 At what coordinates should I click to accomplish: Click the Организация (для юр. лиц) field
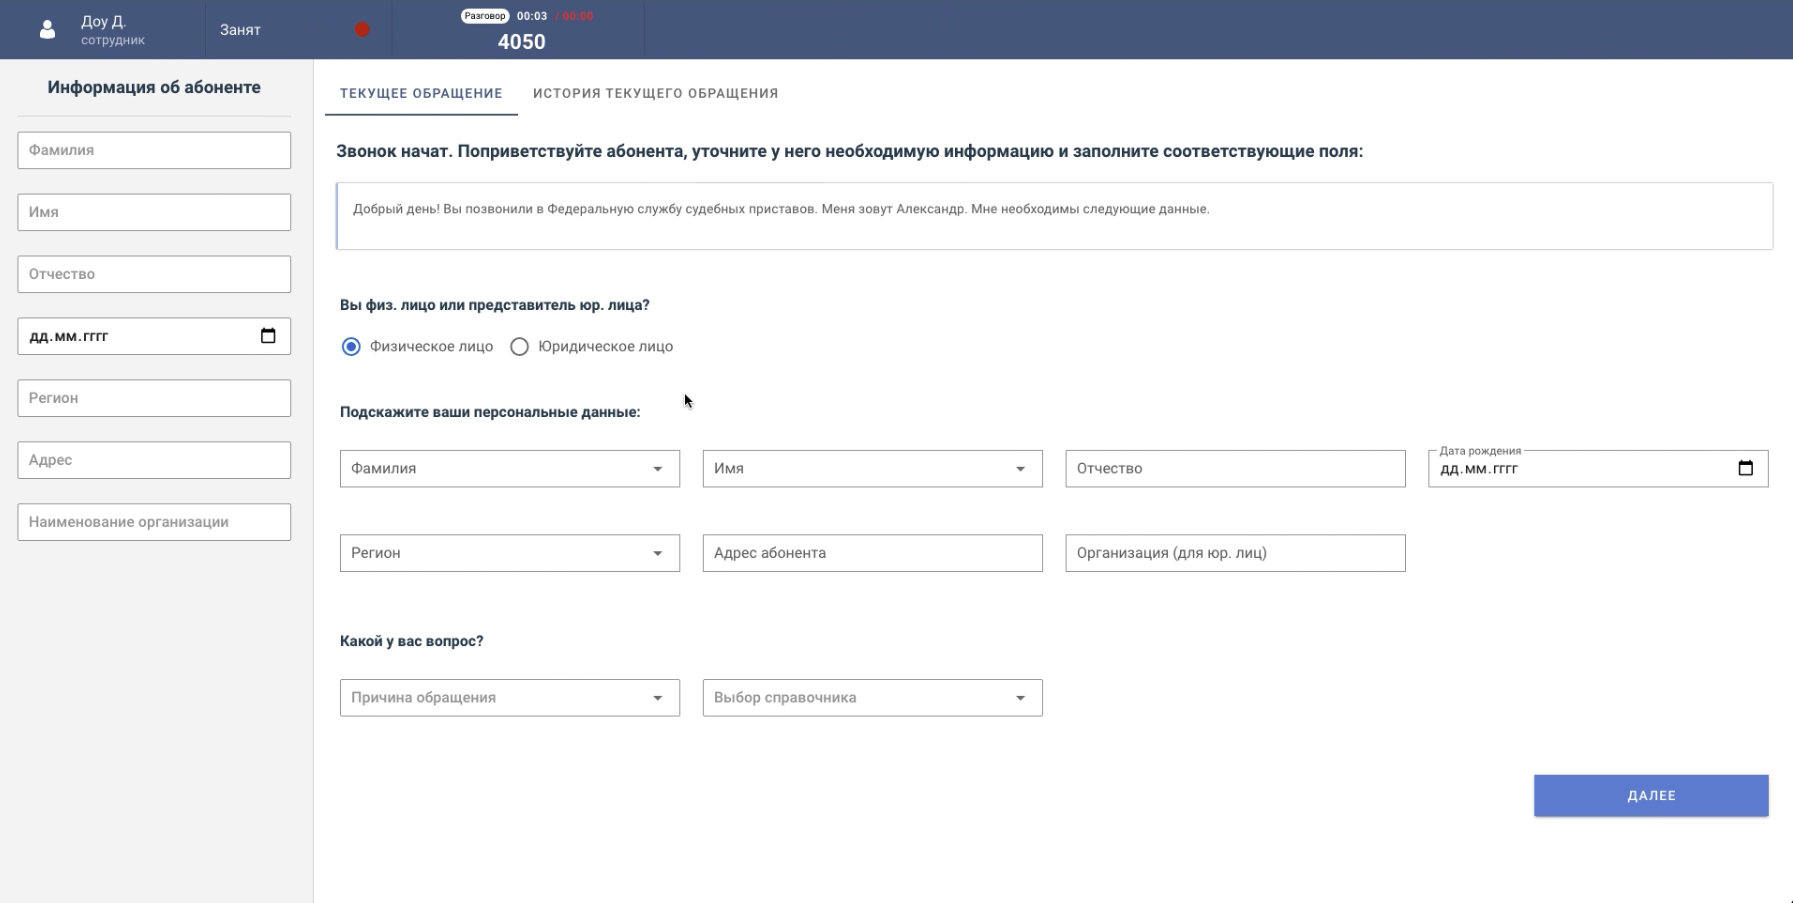point(1235,553)
